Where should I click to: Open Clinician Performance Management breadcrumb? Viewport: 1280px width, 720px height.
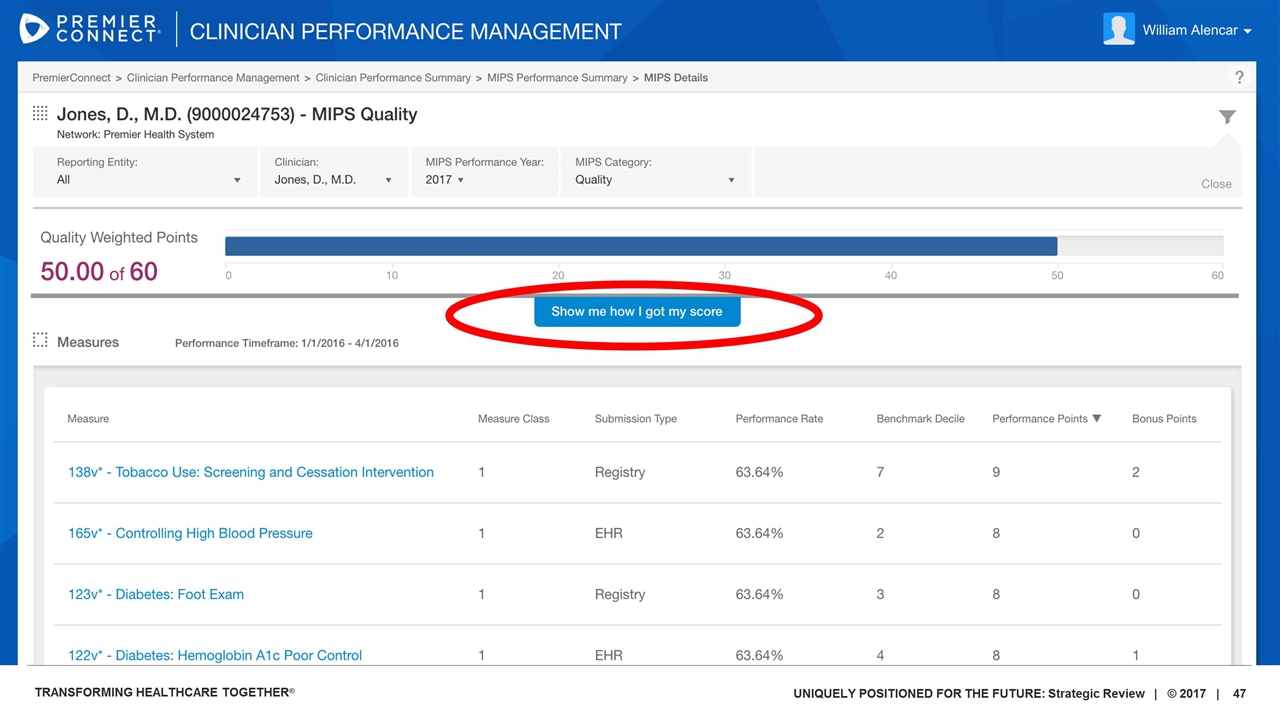[213, 78]
